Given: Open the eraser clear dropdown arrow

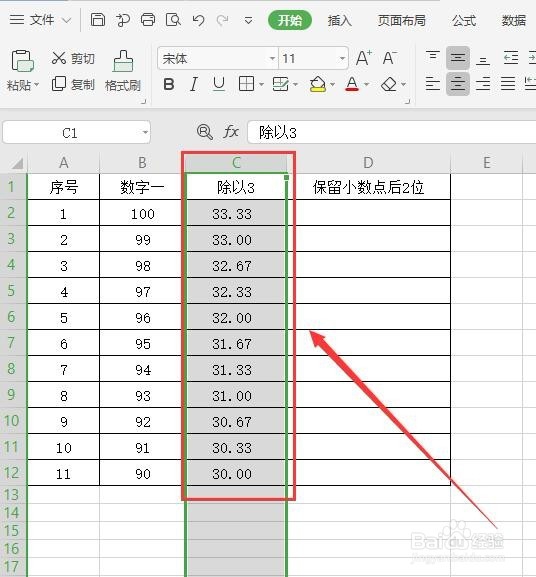Looking at the screenshot, I should 404,85.
